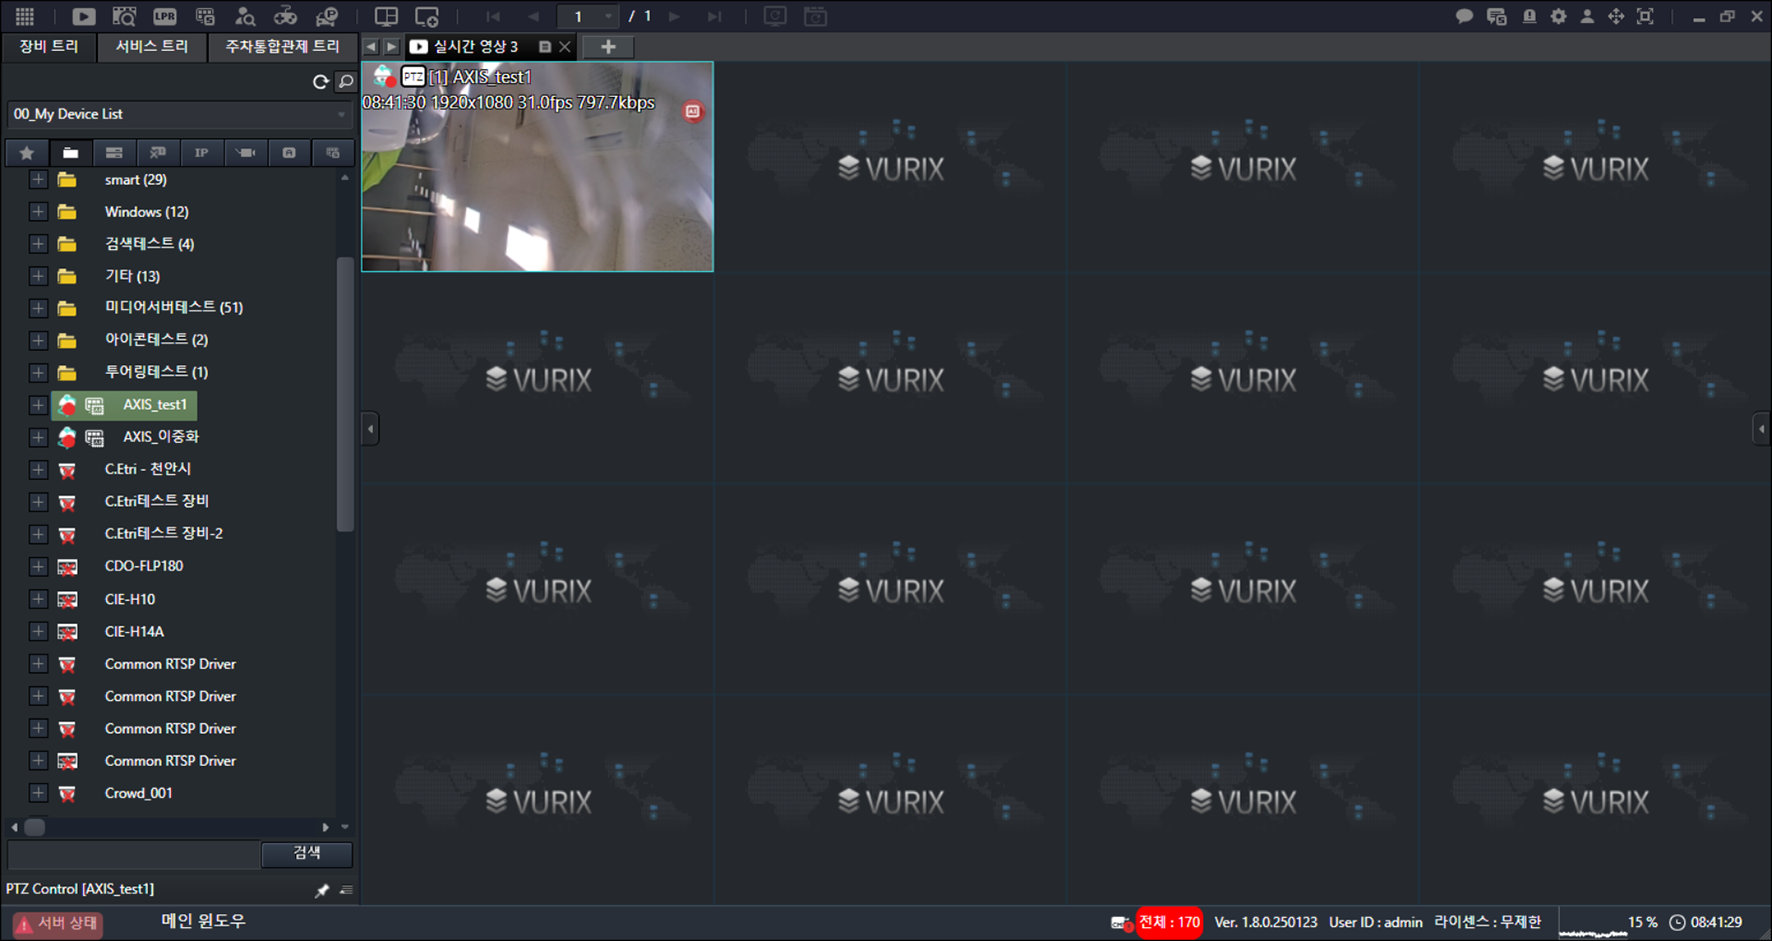
Task: Click the device tree horizontal scrollbar
Action: (35, 827)
